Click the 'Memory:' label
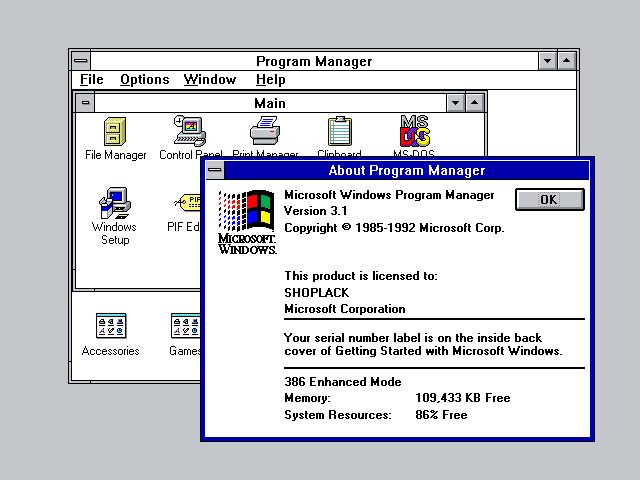Viewport: 640px width, 480px height. click(x=307, y=398)
